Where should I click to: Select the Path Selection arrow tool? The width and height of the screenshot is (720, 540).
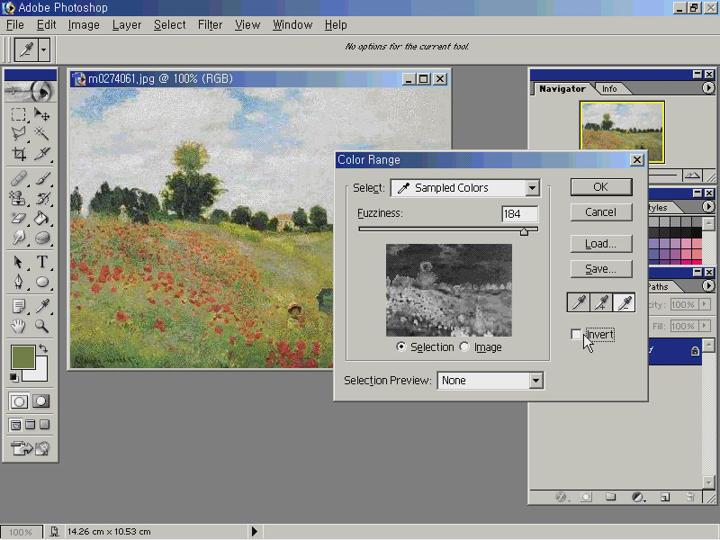(18, 262)
